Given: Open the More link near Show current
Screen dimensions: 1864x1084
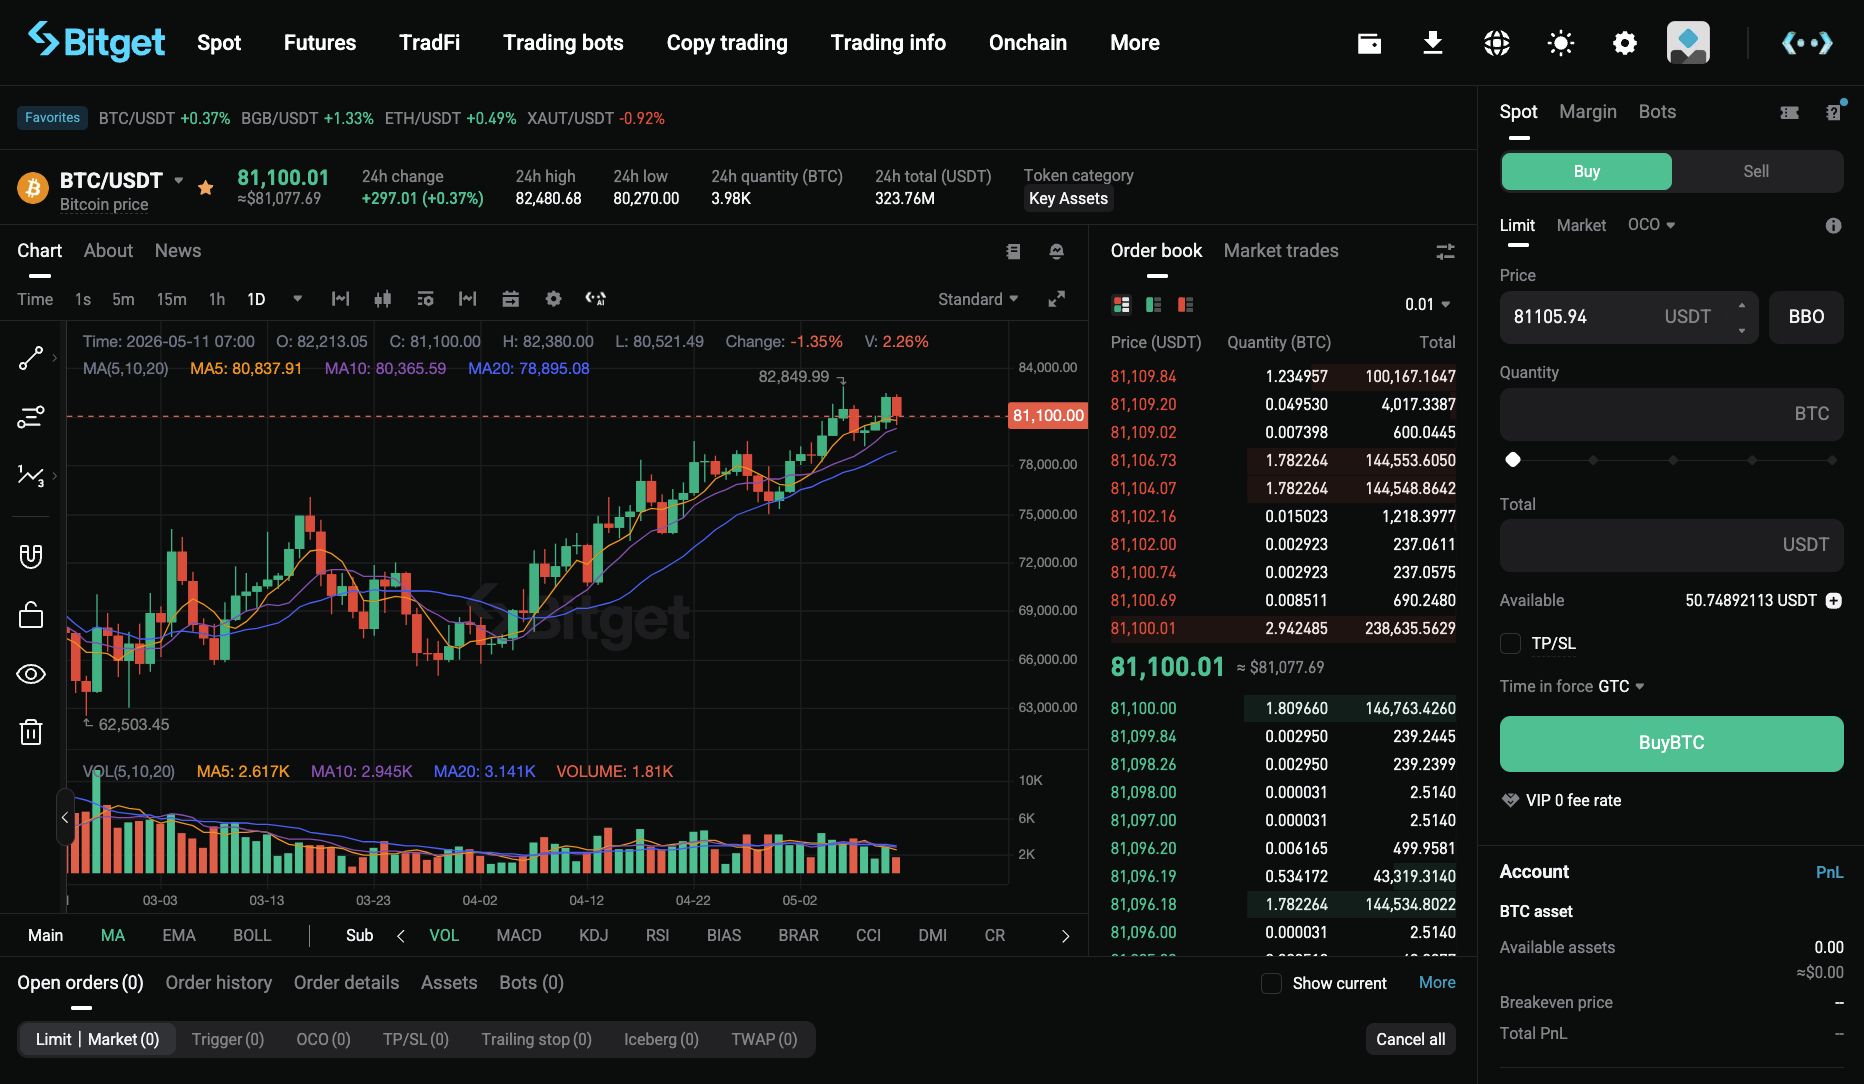Looking at the screenshot, I should tap(1437, 983).
